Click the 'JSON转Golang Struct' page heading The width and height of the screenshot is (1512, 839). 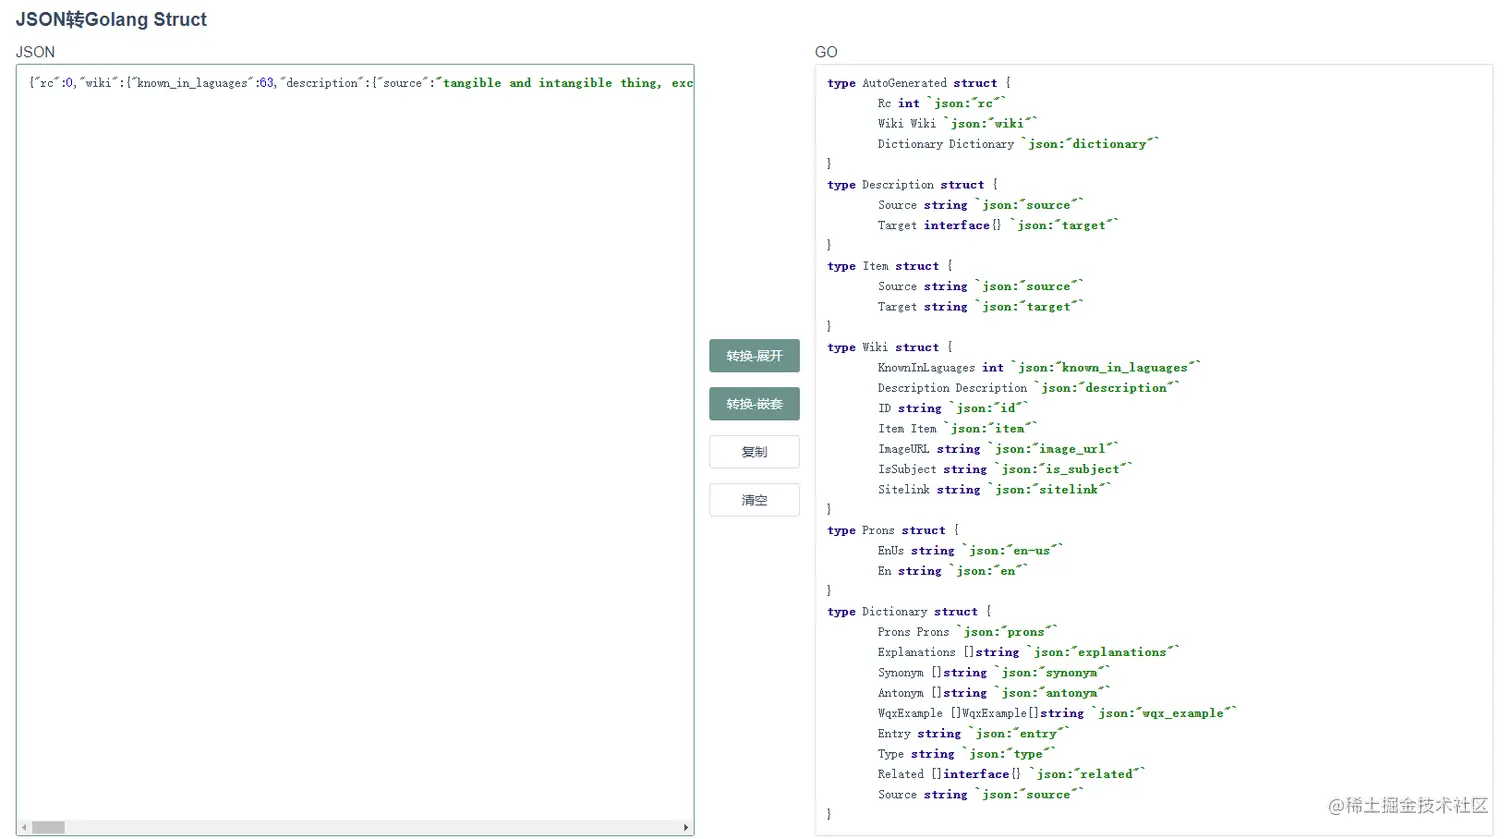pyautogui.click(x=111, y=19)
